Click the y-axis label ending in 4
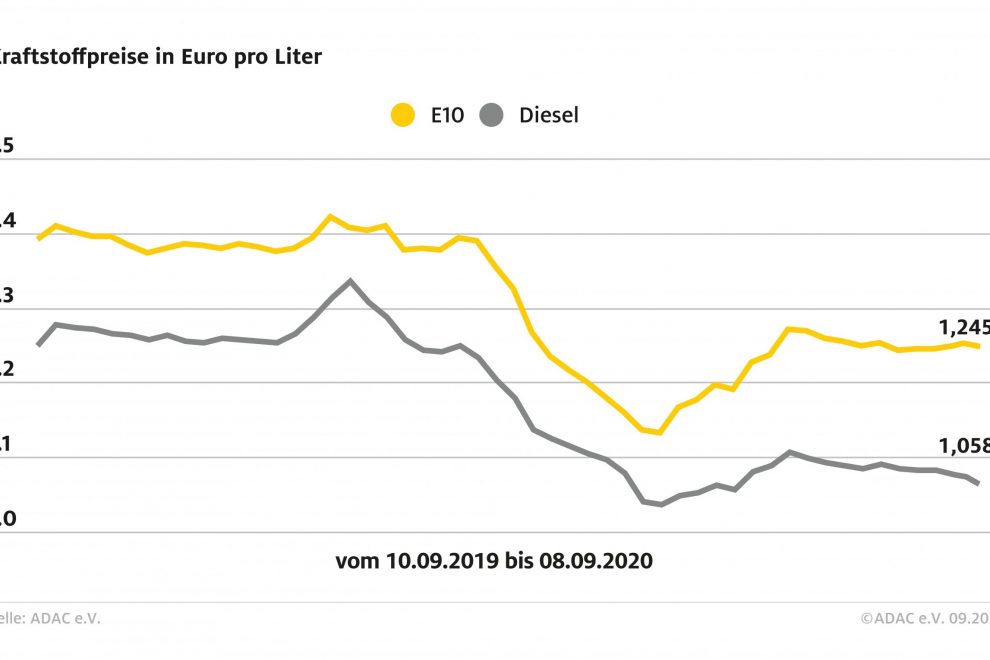Image resolution: width=990 pixels, height=660 pixels. (x=6, y=221)
